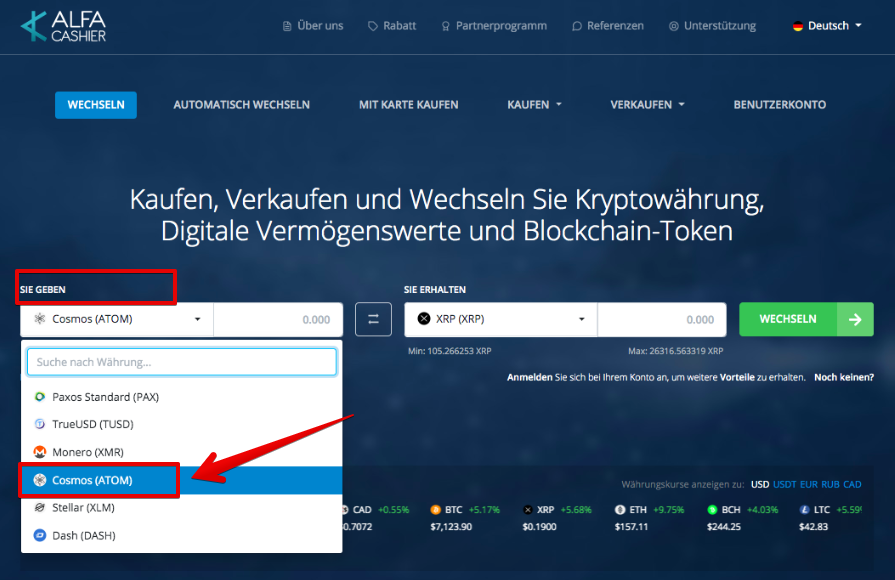Click the ETH price $157.11
This screenshot has width=895, height=580.
(x=631, y=526)
